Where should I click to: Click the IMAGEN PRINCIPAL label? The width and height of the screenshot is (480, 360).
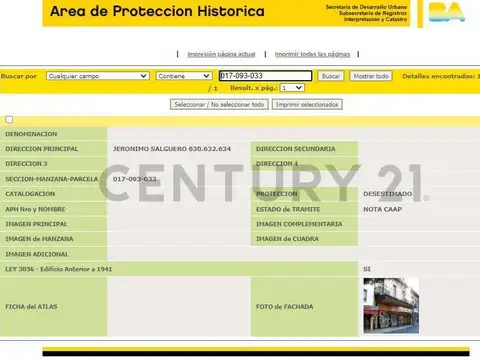36,224
